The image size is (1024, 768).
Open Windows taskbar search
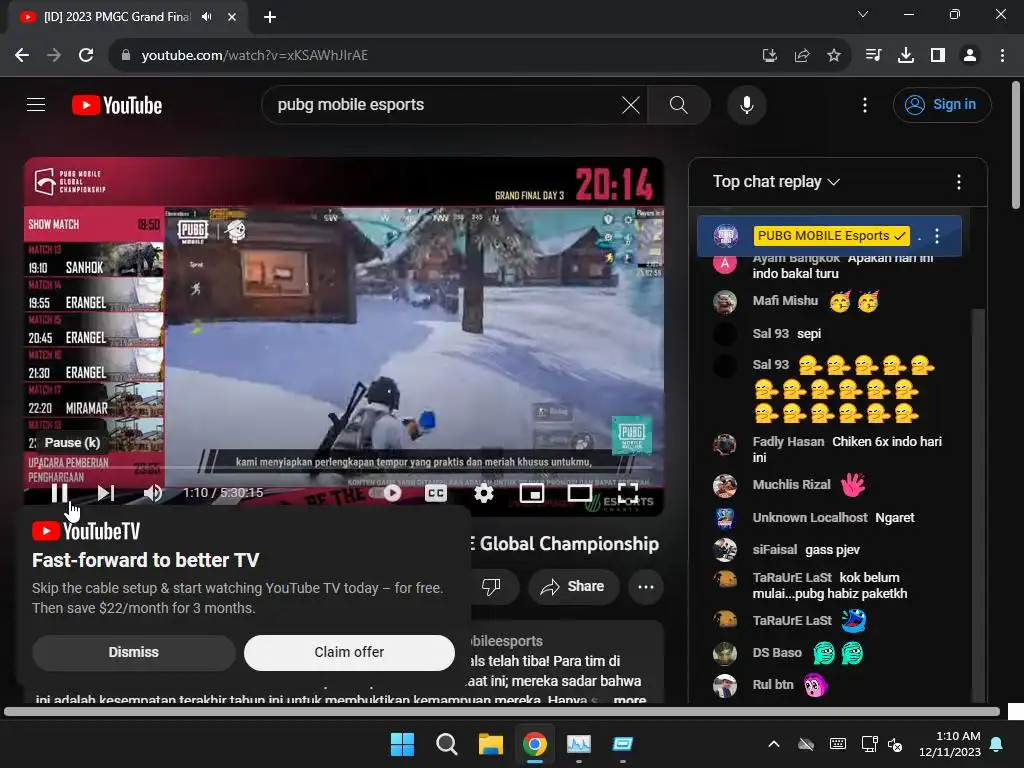tap(447, 744)
